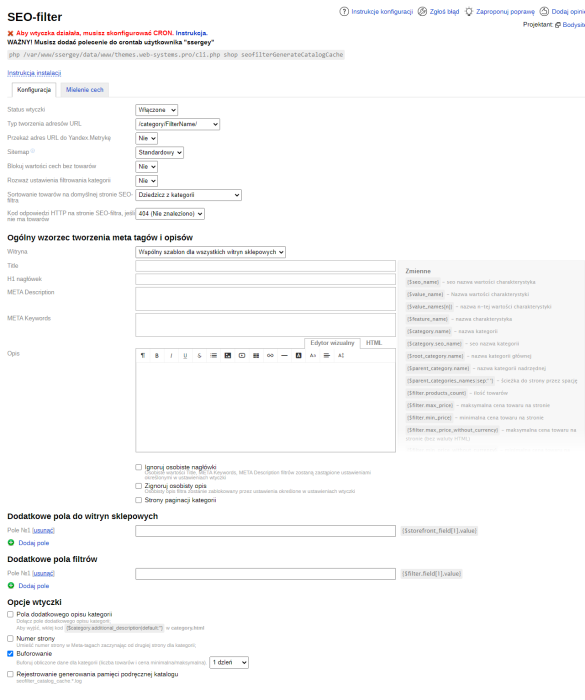Open Witryna storefront template dropdown
This screenshot has height=700, width=585.
pos(210,252)
